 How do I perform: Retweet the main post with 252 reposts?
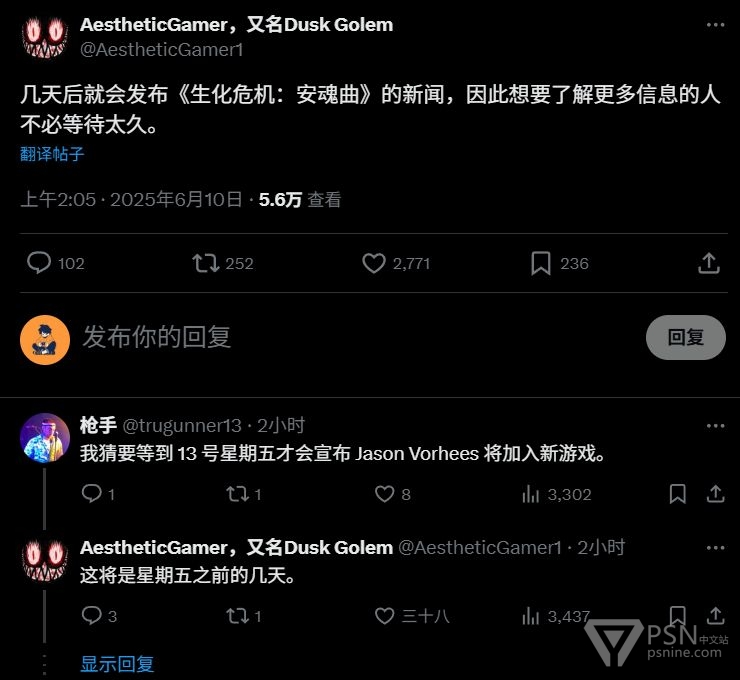coord(206,263)
